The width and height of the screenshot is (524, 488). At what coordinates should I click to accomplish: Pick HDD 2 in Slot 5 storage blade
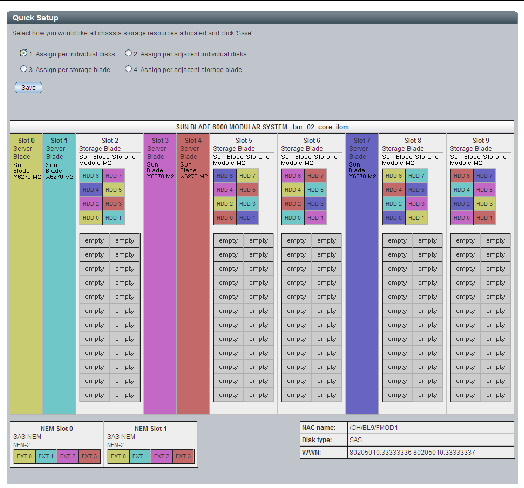point(225,204)
